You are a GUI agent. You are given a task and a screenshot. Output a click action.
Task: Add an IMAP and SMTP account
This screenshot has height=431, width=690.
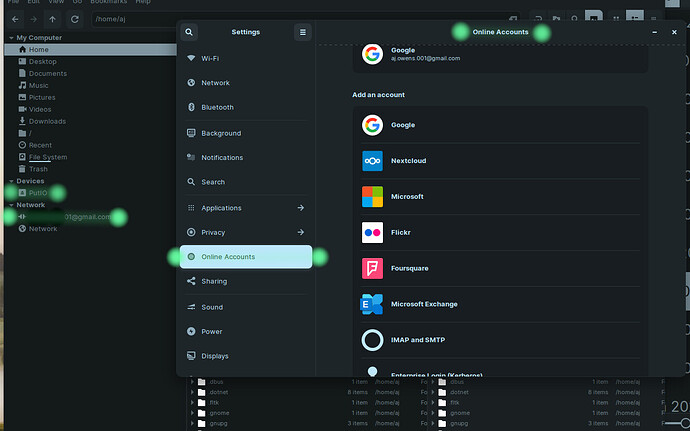click(500, 340)
